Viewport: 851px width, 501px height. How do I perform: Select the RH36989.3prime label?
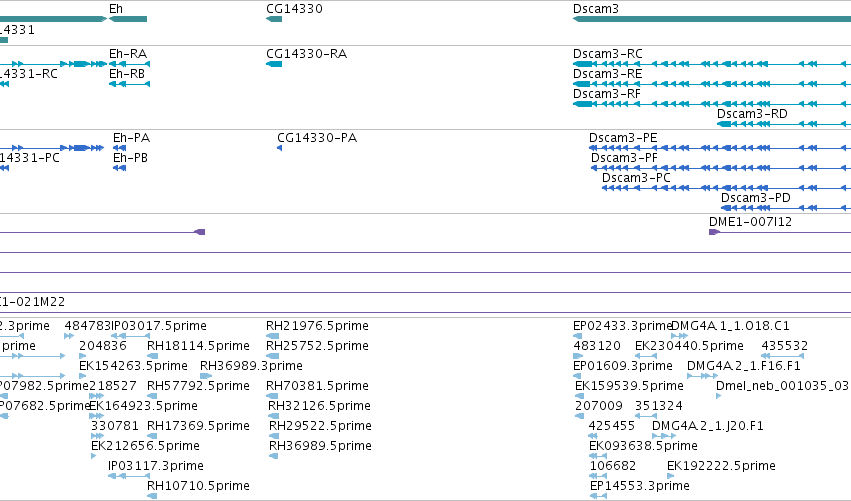(x=251, y=366)
